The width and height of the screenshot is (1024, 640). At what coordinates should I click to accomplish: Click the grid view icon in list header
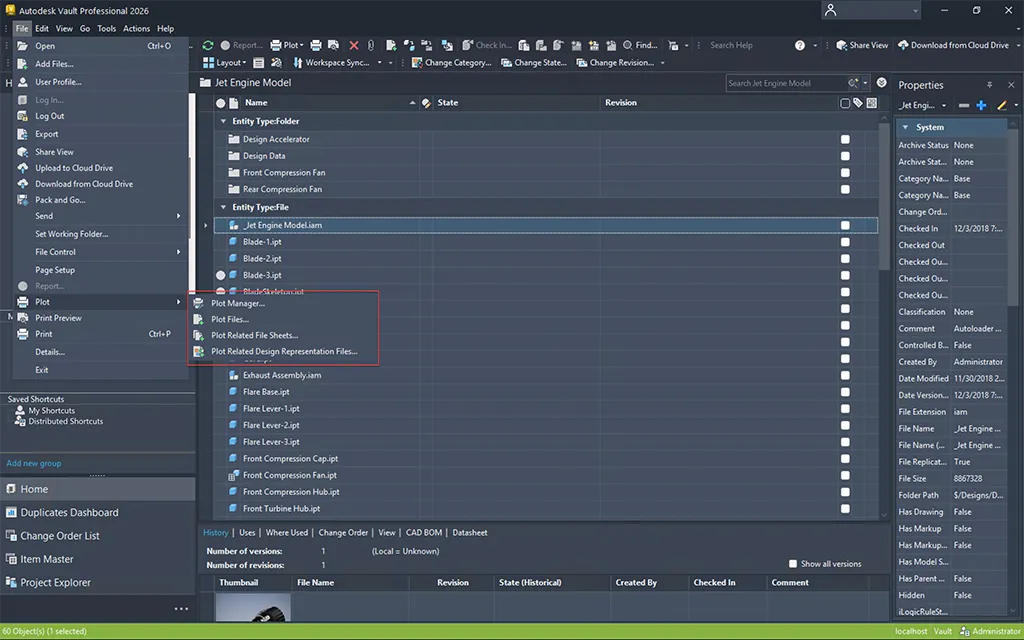coord(872,103)
